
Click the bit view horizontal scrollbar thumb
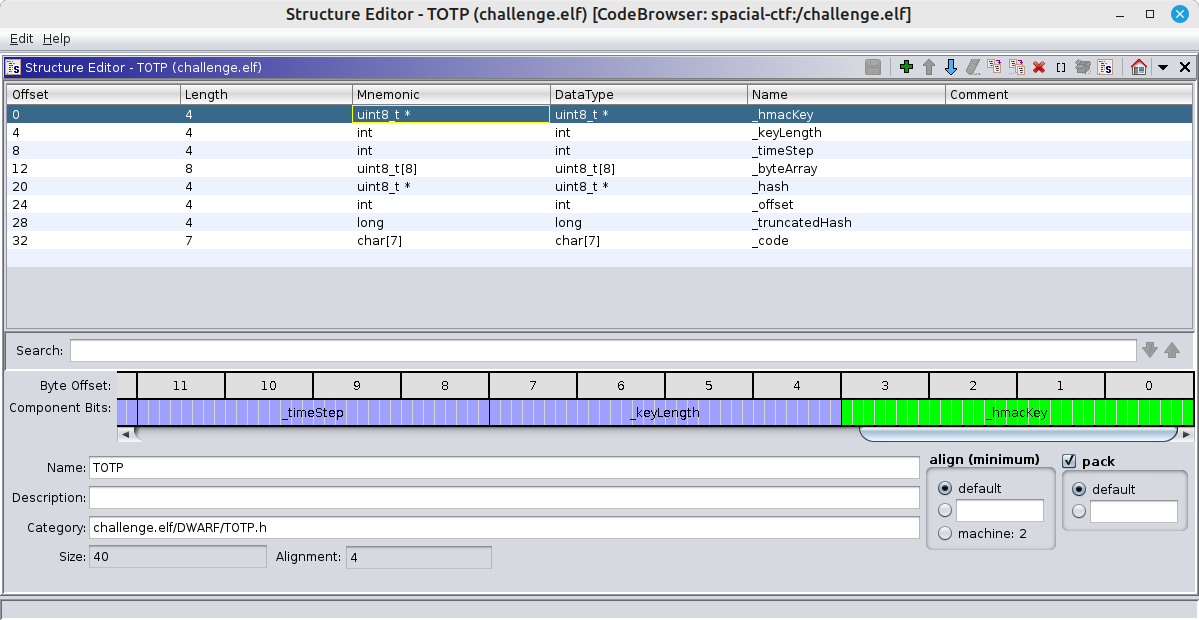1017,435
